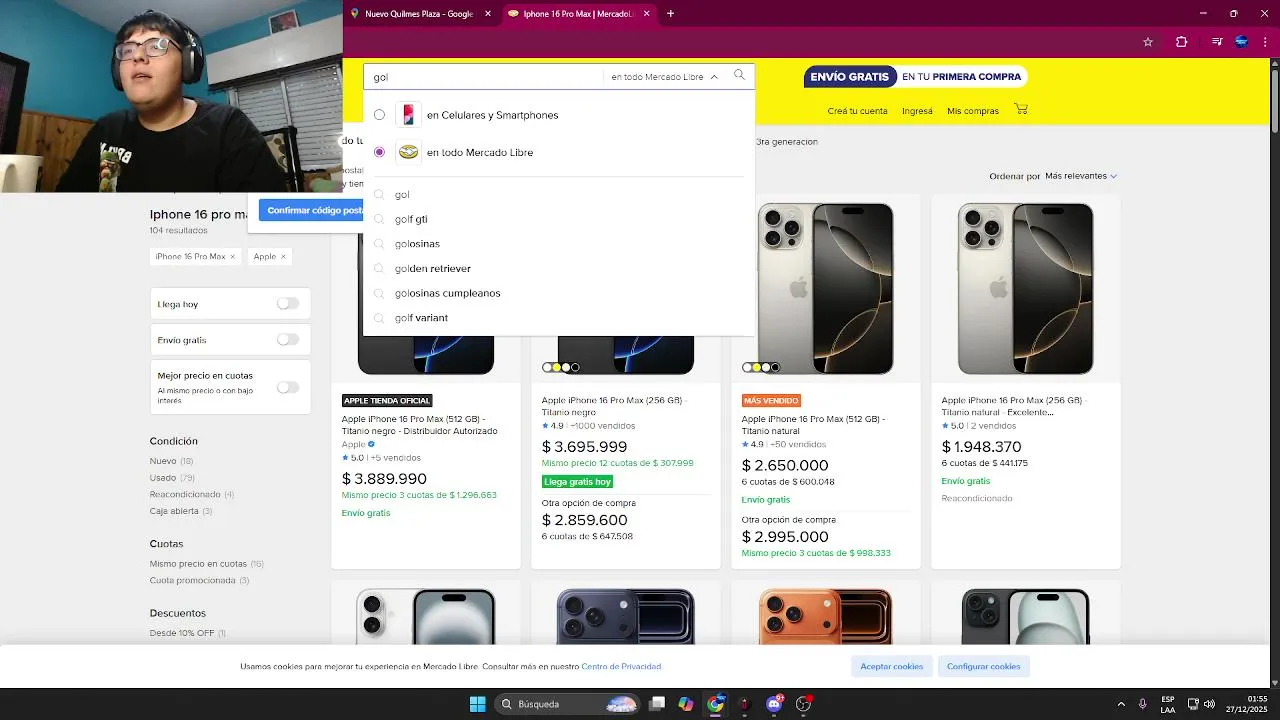The width and height of the screenshot is (1280, 720).
Task: Open 'Configurar cookies' settings
Action: tap(984, 666)
